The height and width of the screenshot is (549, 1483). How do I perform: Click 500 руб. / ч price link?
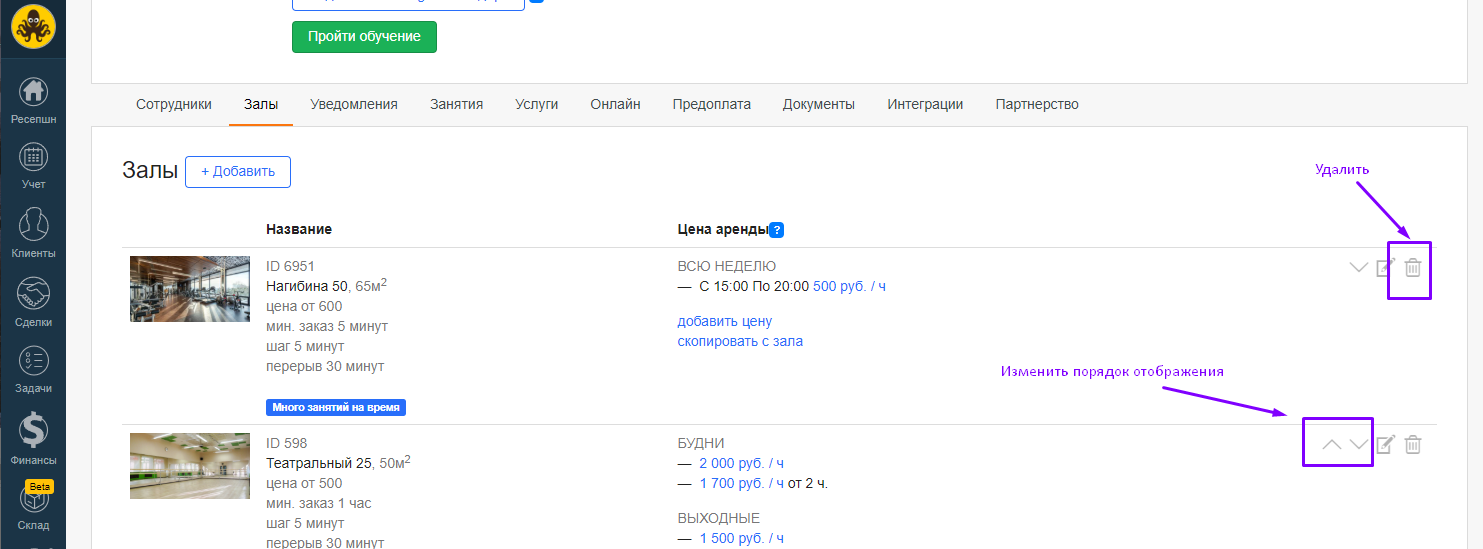coord(849,286)
